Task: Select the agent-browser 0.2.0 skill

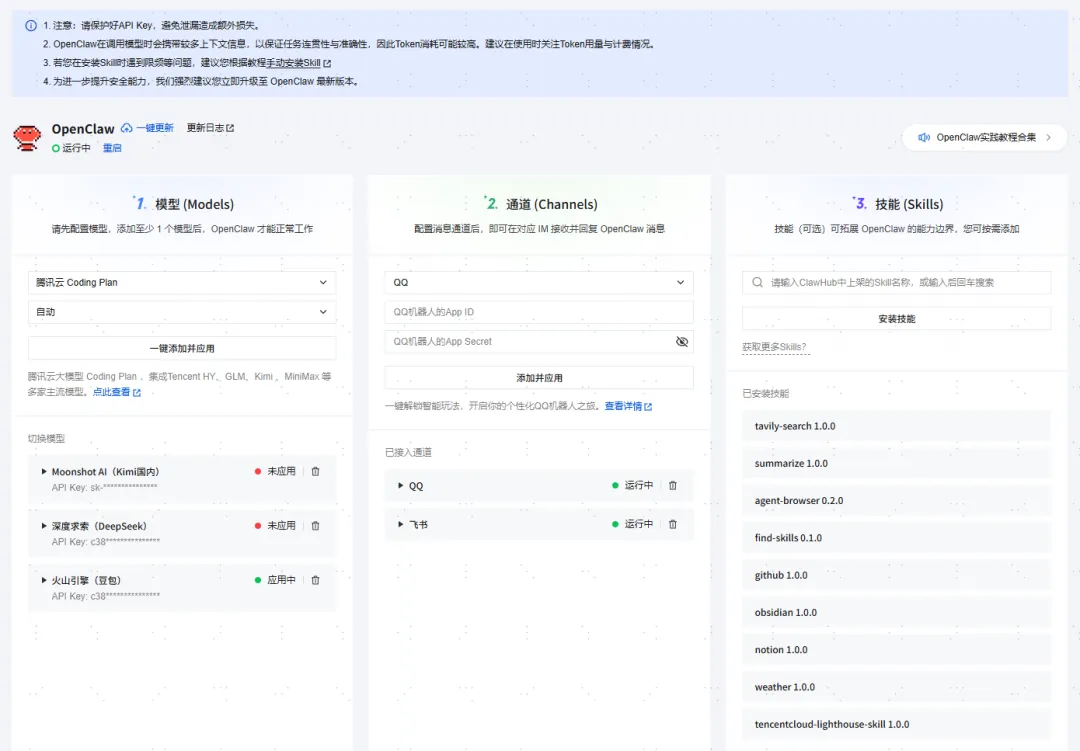Action: 896,501
